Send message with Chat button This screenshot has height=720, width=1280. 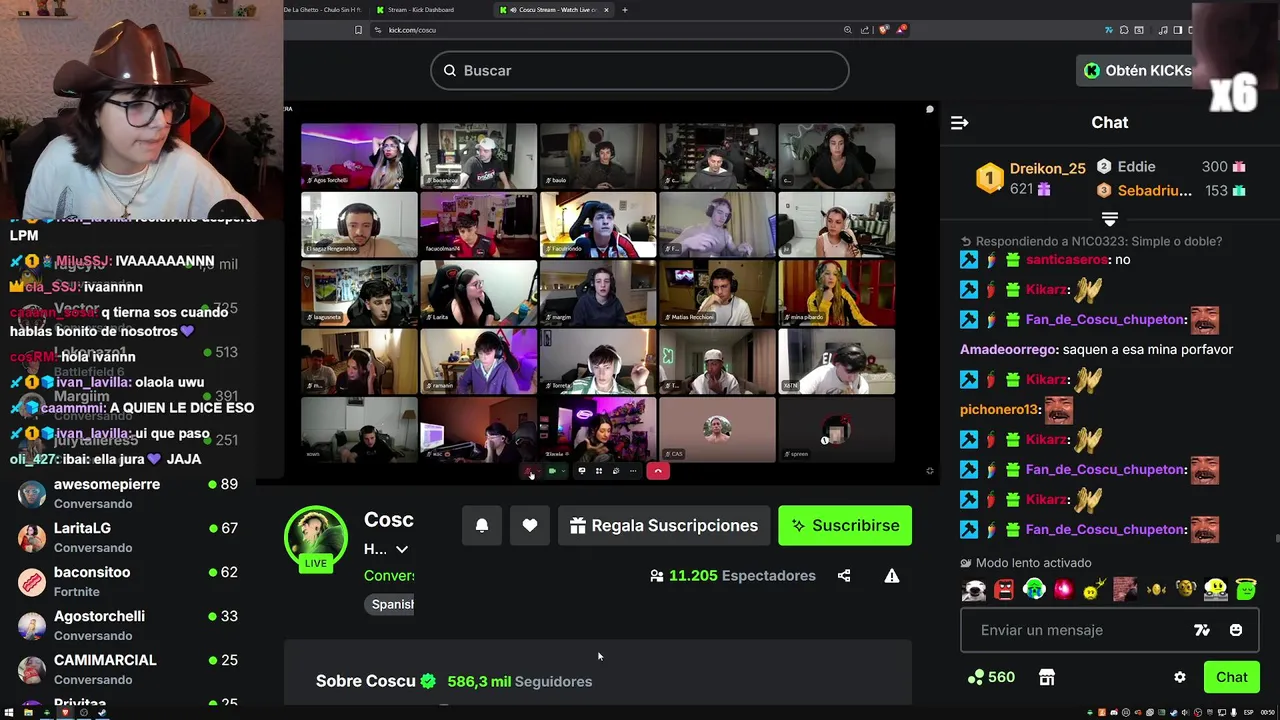(1231, 677)
